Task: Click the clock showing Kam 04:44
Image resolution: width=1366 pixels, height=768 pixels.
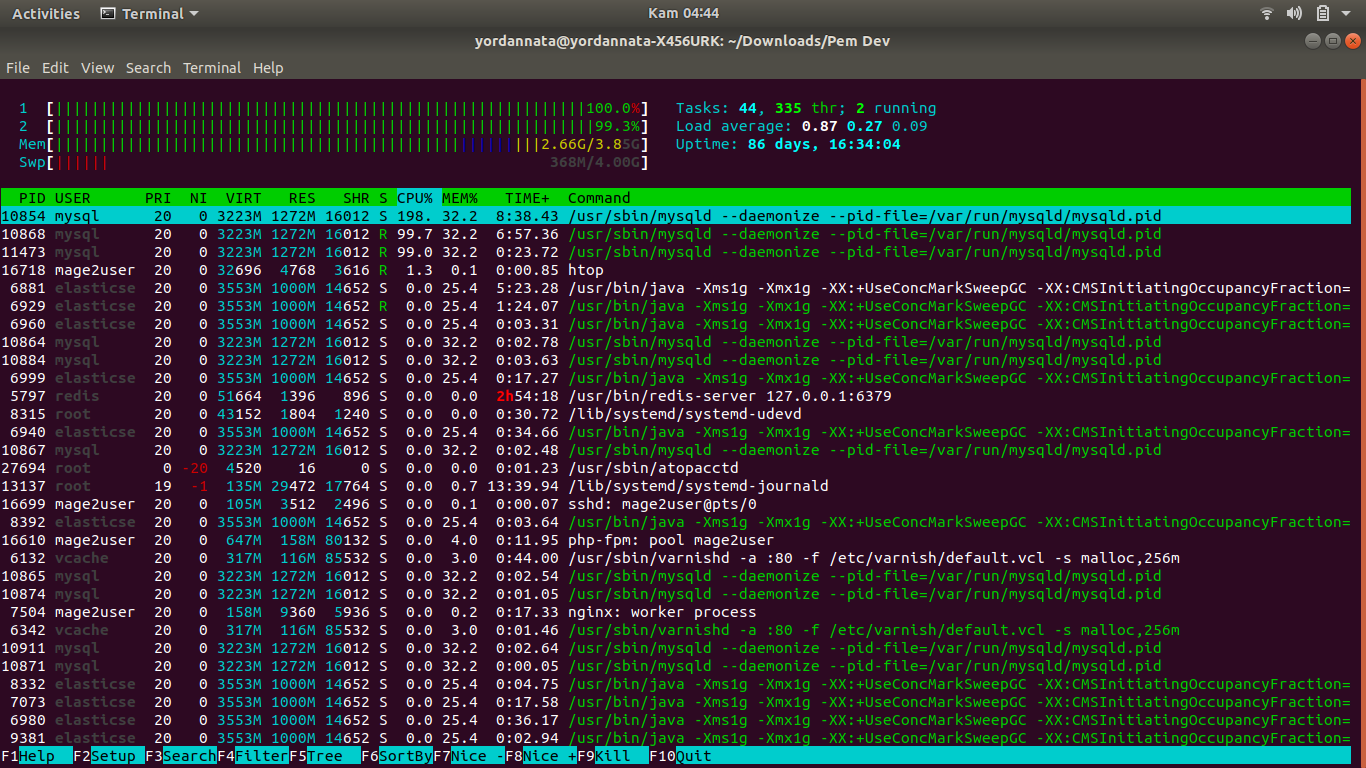Action: [683, 14]
